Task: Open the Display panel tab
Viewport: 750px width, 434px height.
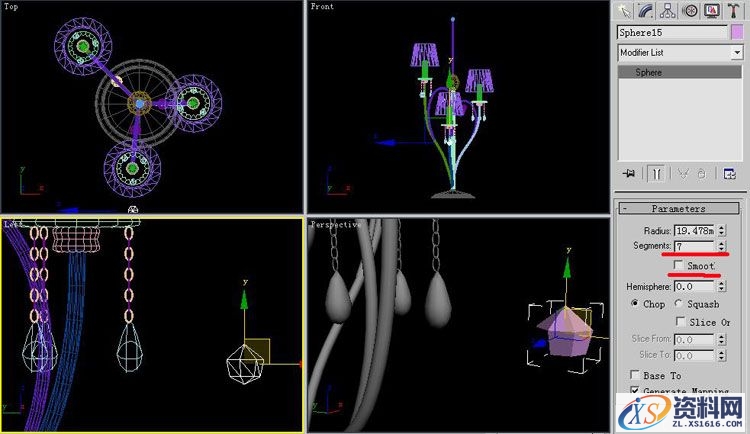Action: [712, 10]
